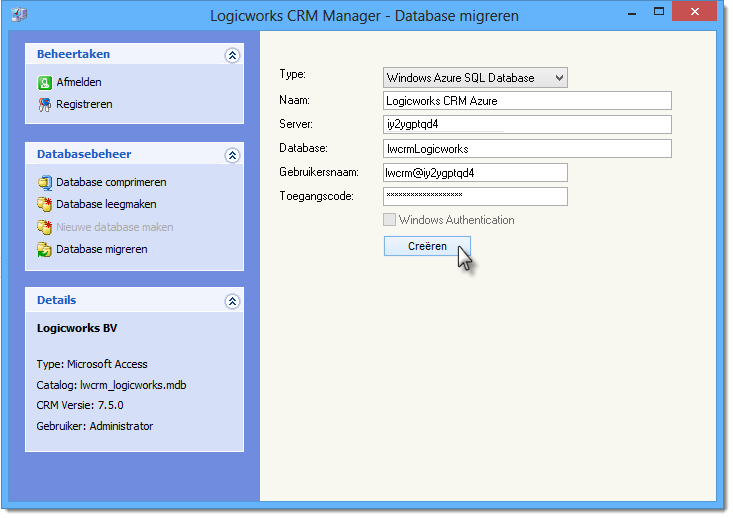
Task: Click the Logicworks BV heading
Action: click(77, 328)
